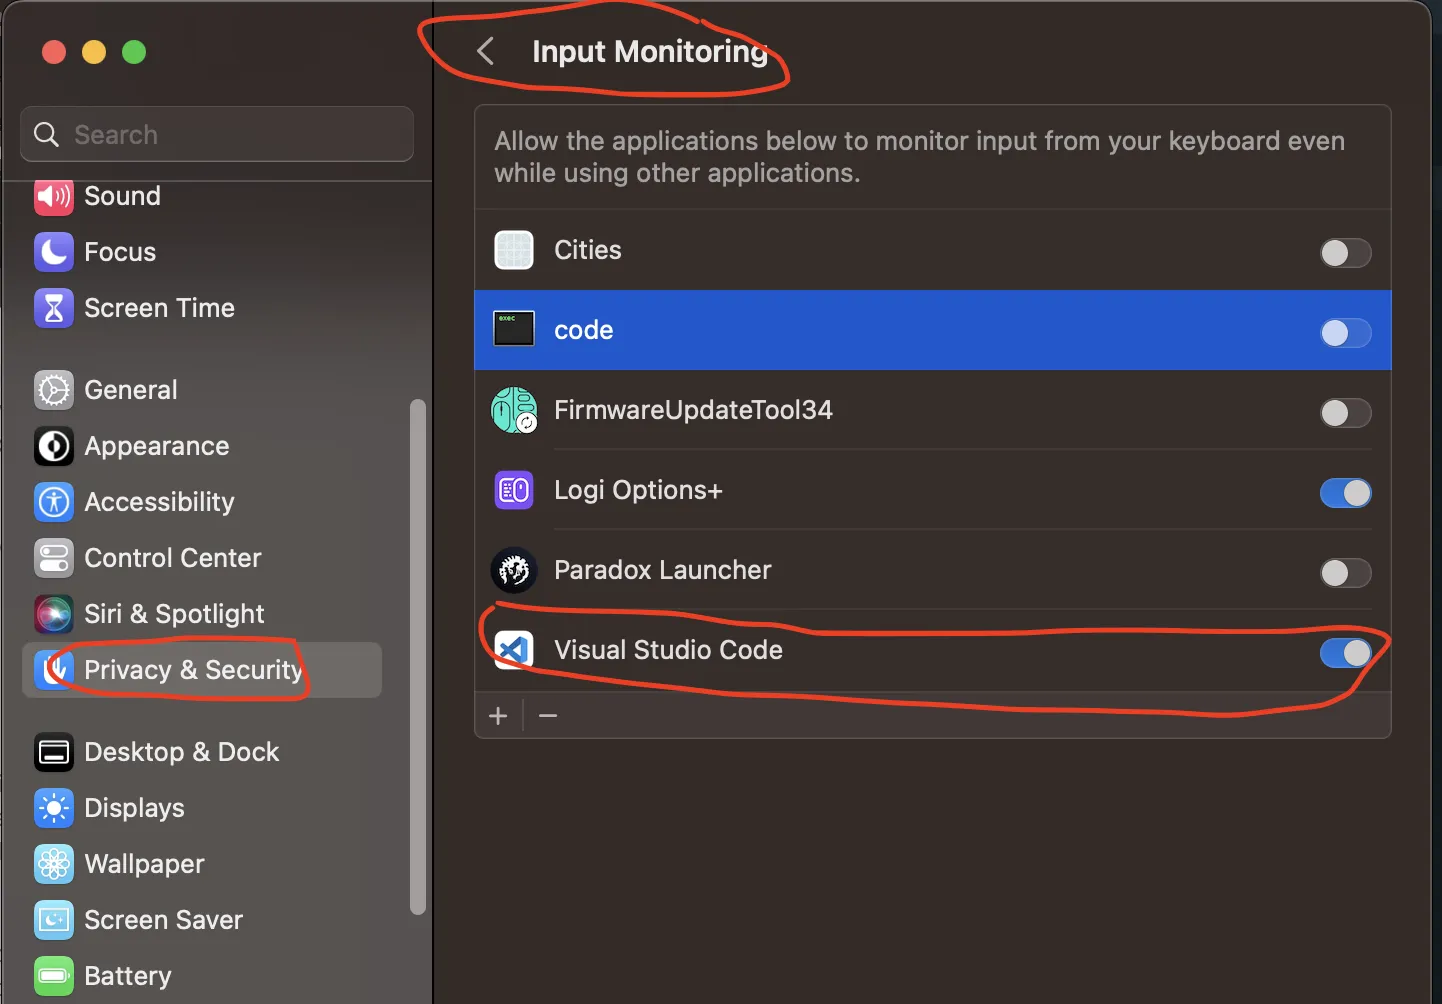The width and height of the screenshot is (1442, 1004).
Task: Click the Accessibility icon in sidebar
Action: 54,502
